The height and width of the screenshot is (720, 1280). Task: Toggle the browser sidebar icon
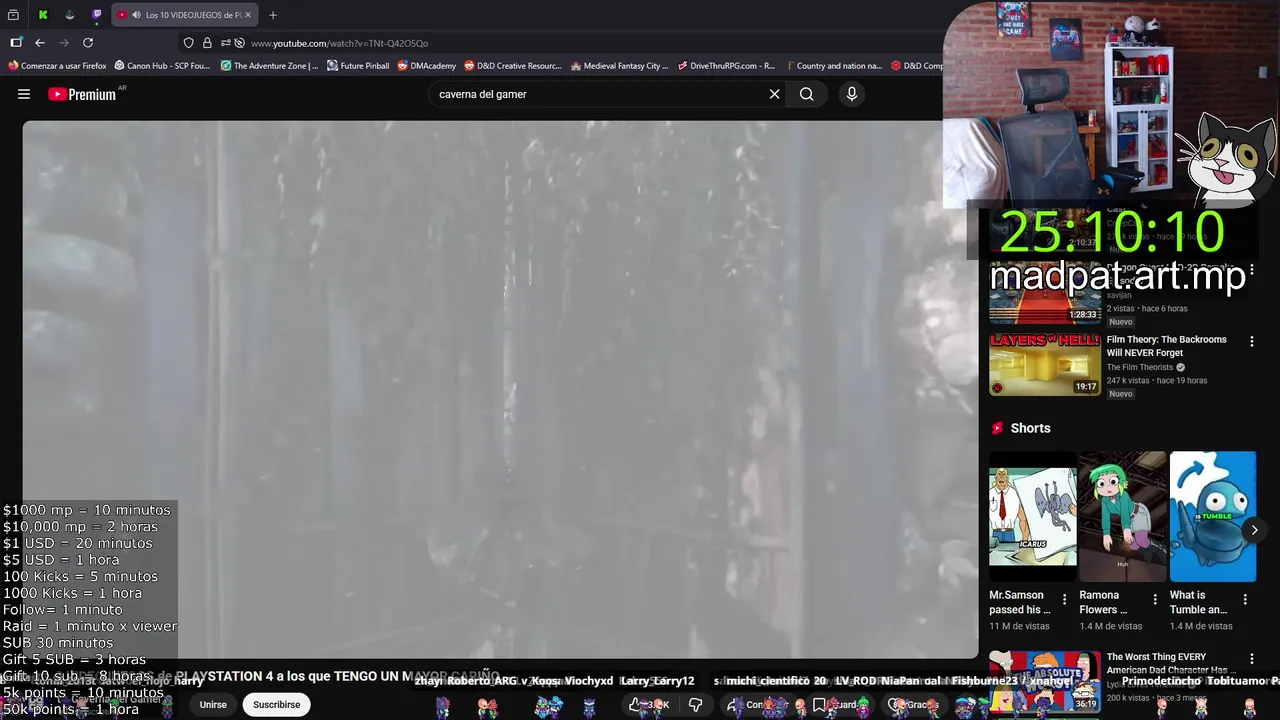[16, 43]
